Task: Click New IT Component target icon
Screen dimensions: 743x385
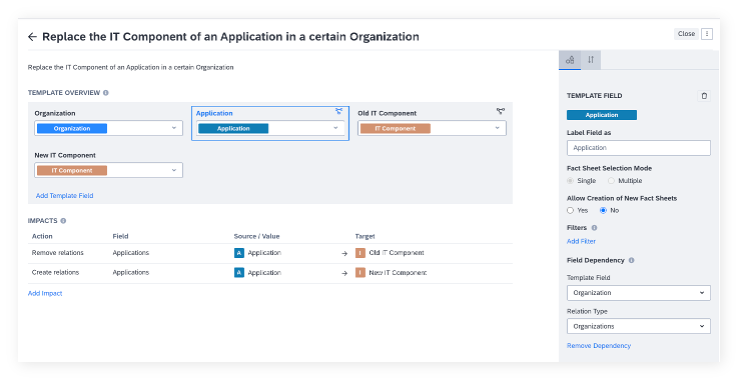Action: click(360, 273)
